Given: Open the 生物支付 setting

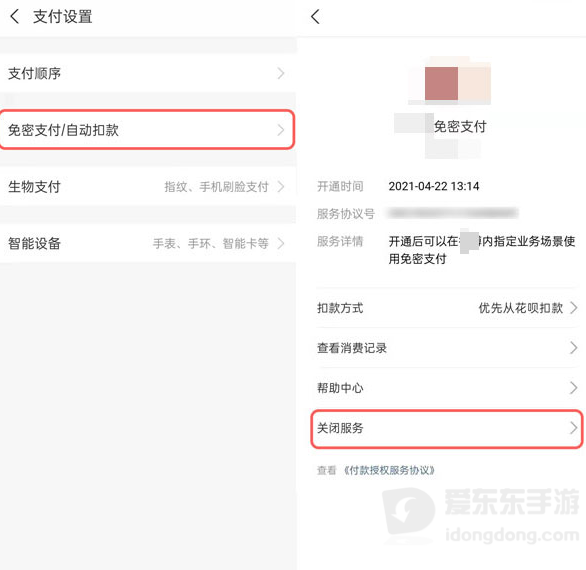Looking at the screenshot, I should point(148,186).
